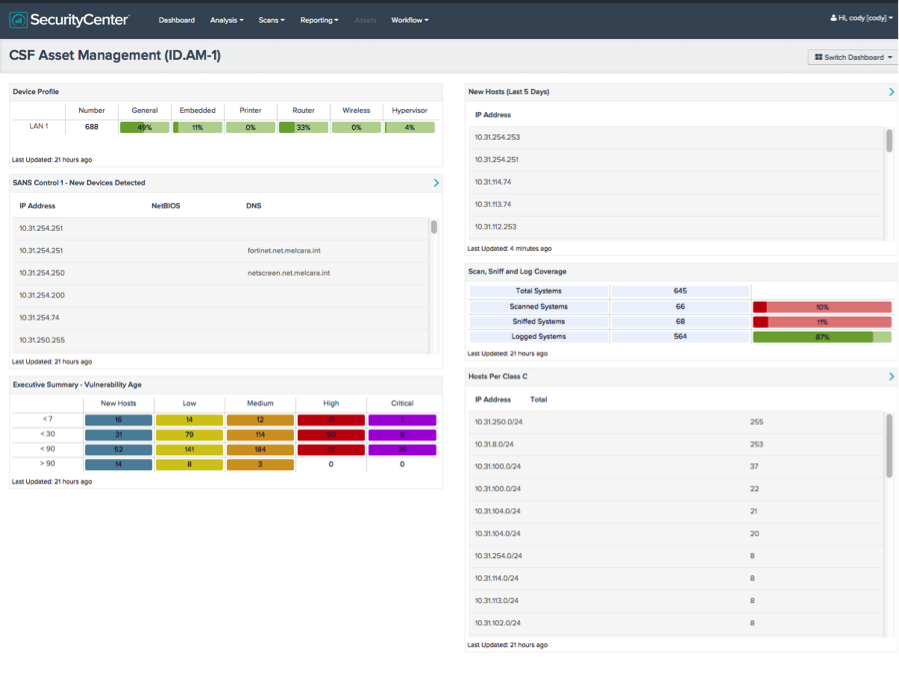Click the Printer 0% bar
The image size is (899, 687).
pos(251,127)
